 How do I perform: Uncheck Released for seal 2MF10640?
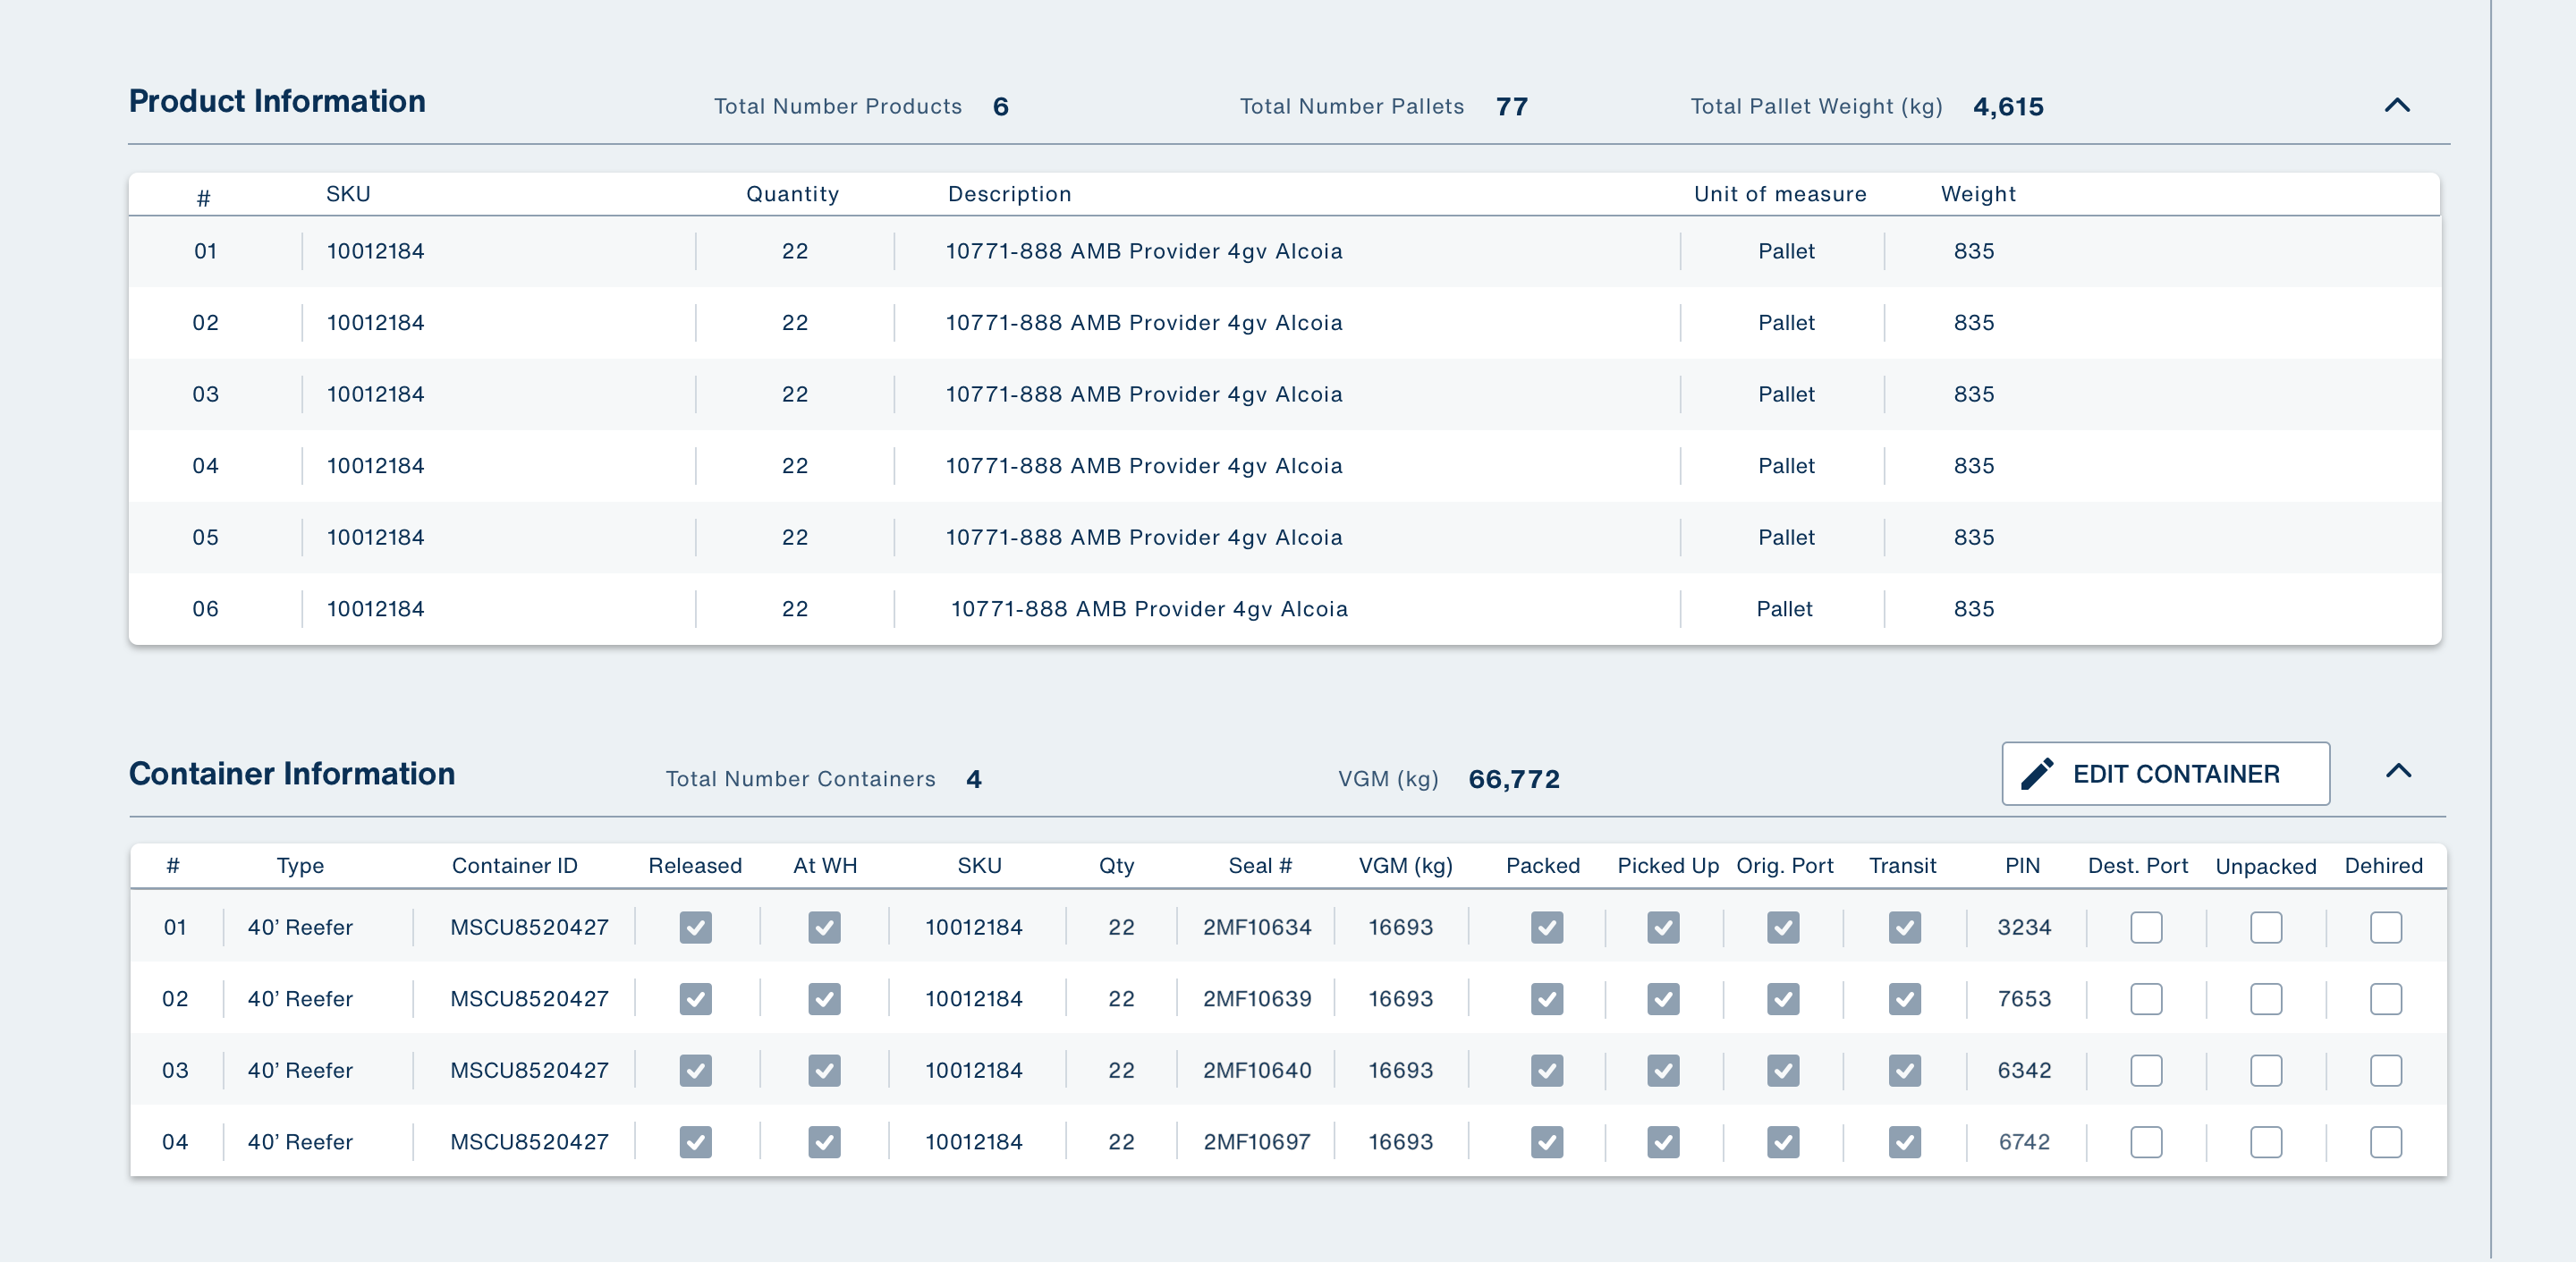point(695,1070)
